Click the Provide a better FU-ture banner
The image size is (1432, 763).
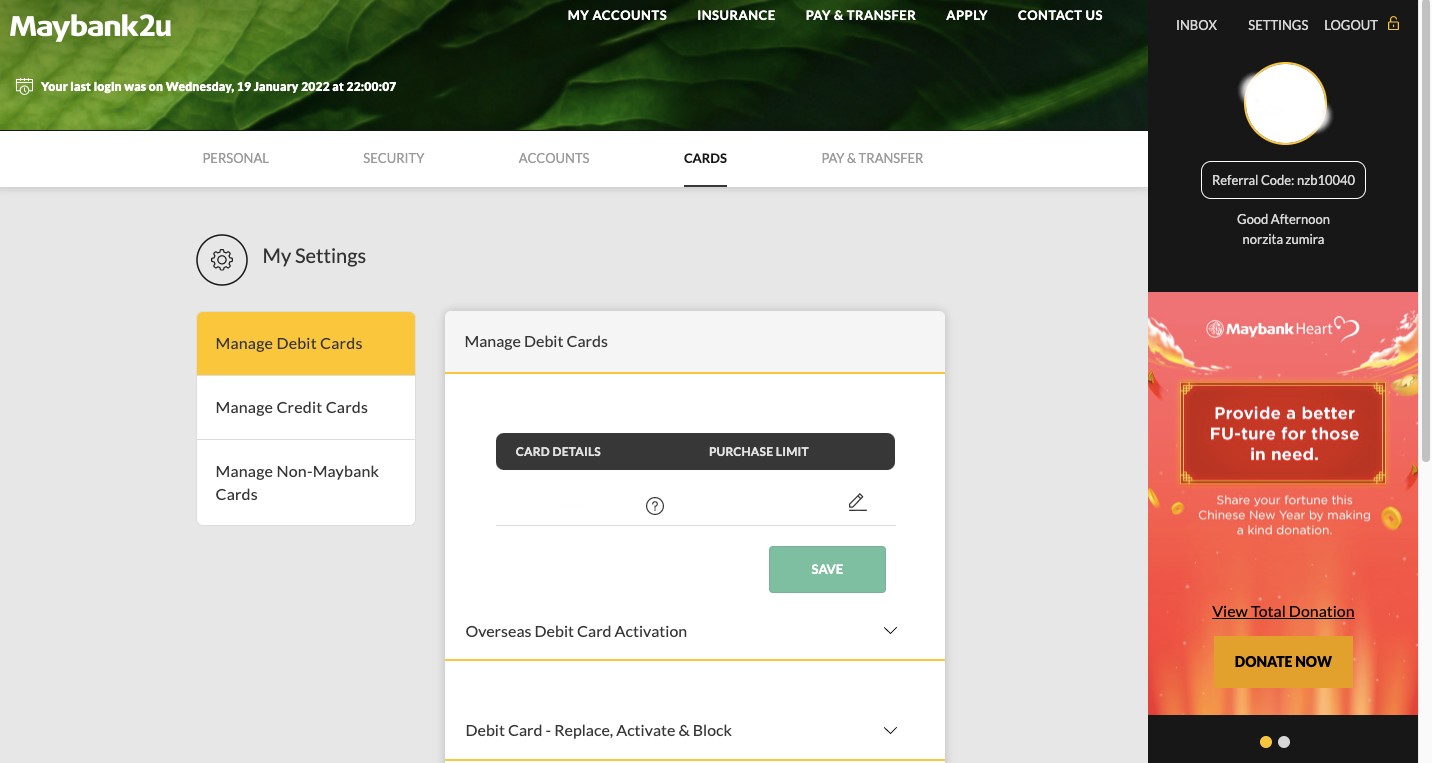point(1283,434)
